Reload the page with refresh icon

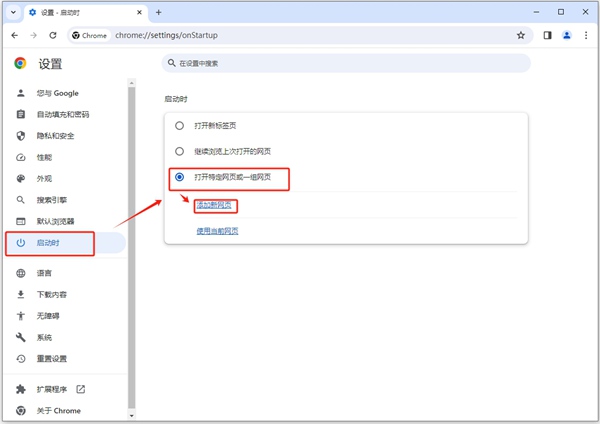[53, 36]
